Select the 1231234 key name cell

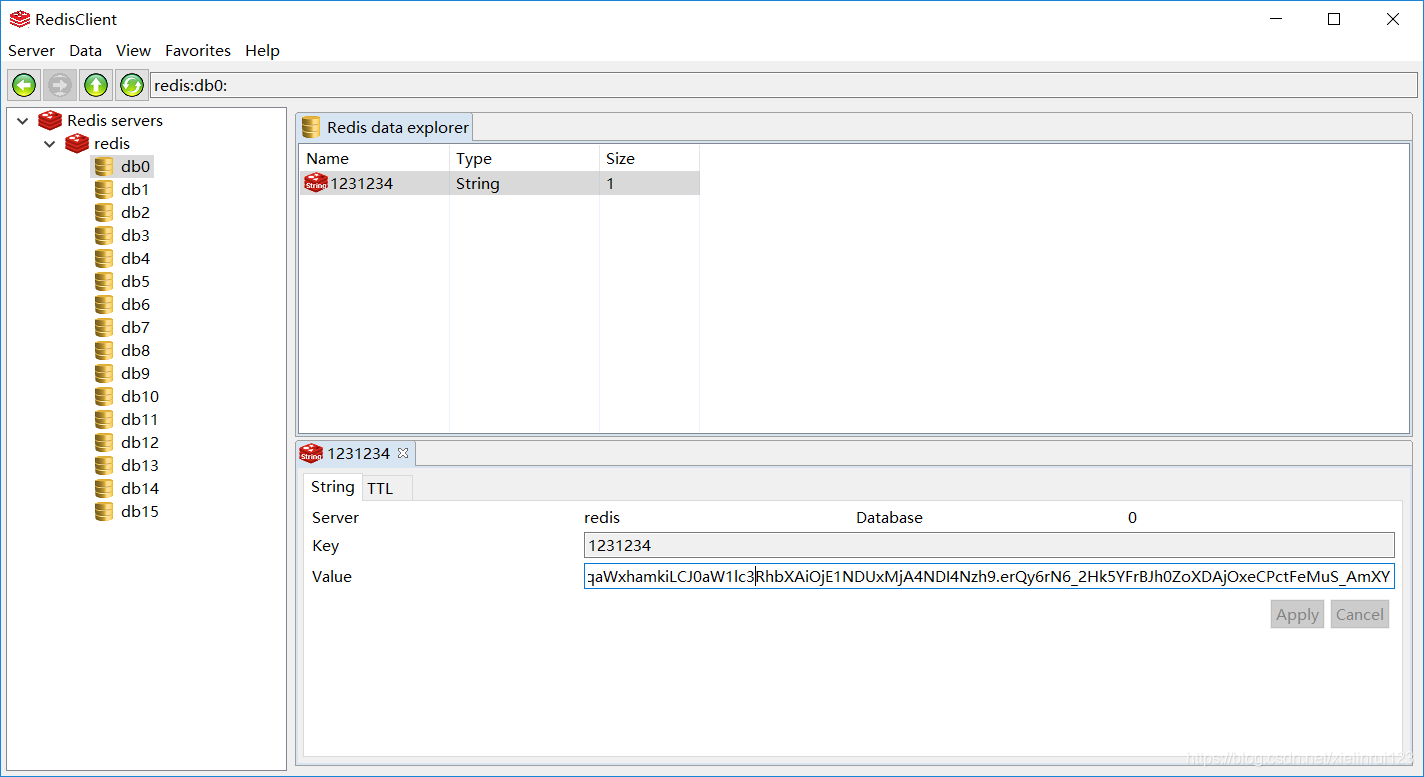pyautogui.click(x=361, y=183)
